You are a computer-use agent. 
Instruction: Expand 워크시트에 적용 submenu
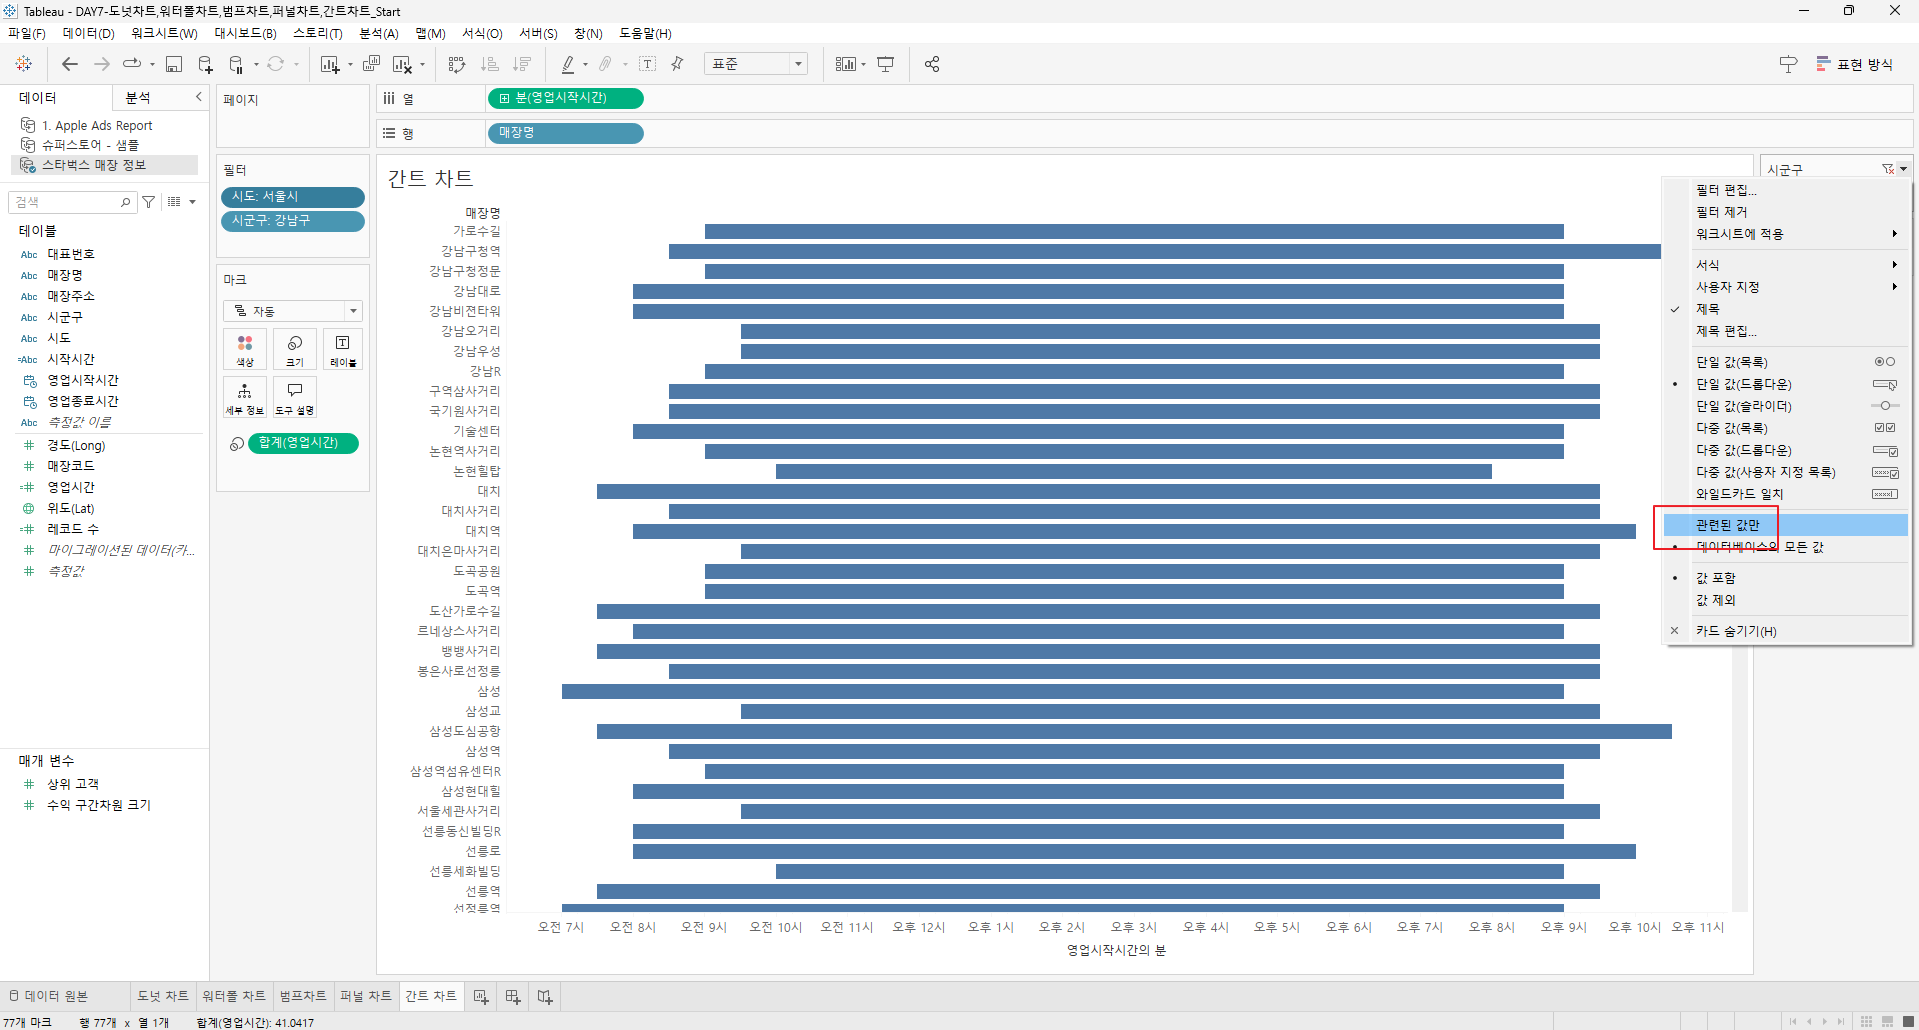click(x=1786, y=234)
